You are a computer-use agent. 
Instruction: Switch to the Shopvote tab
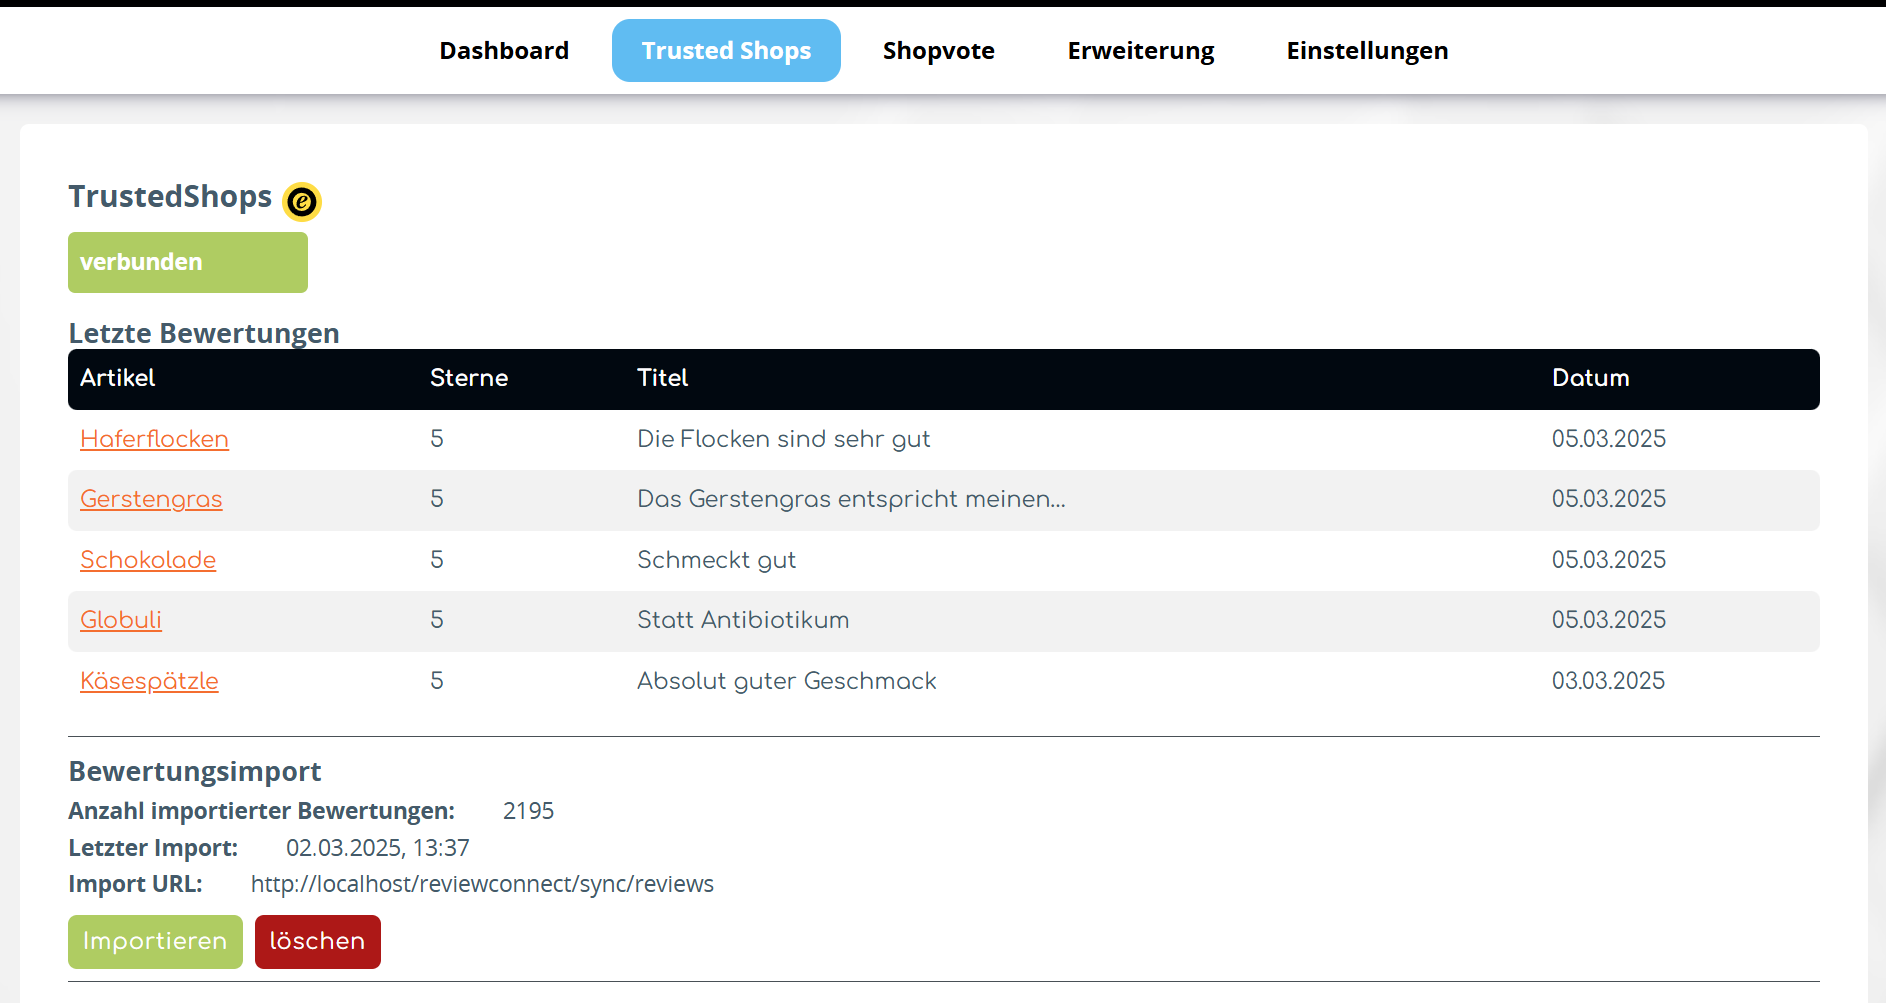(x=939, y=51)
